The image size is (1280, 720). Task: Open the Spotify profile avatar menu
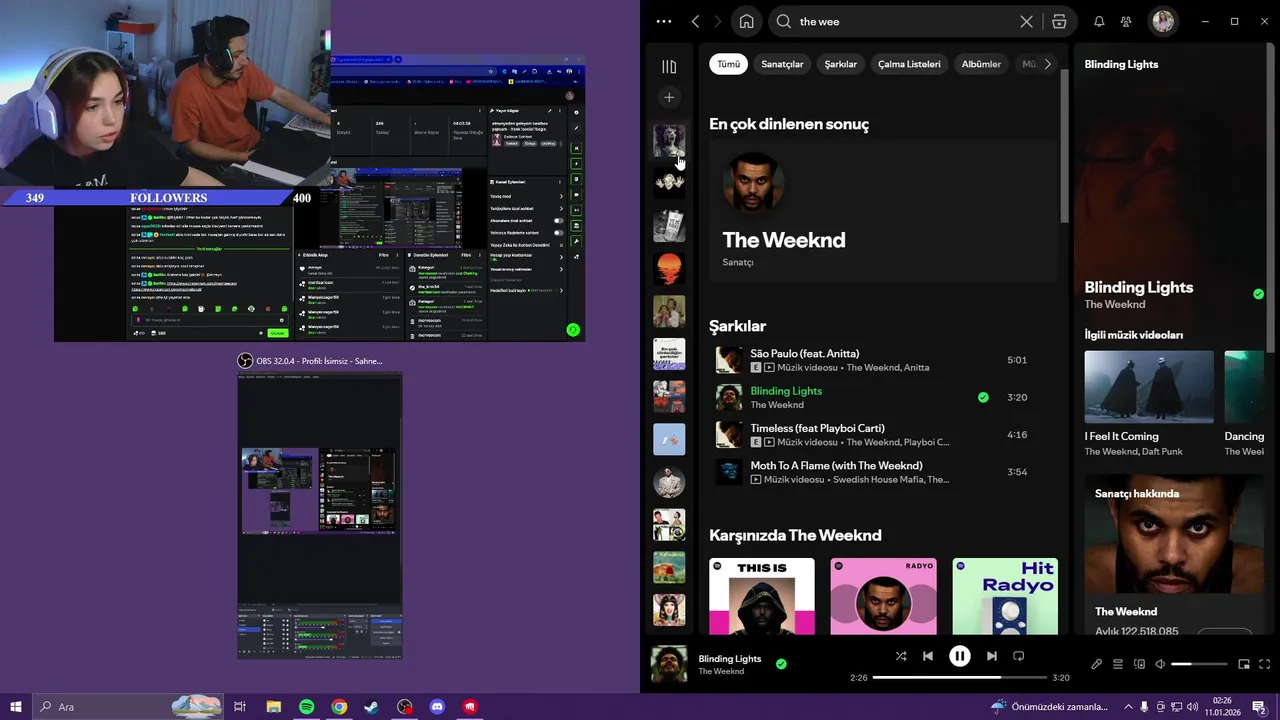(1163, 21)
